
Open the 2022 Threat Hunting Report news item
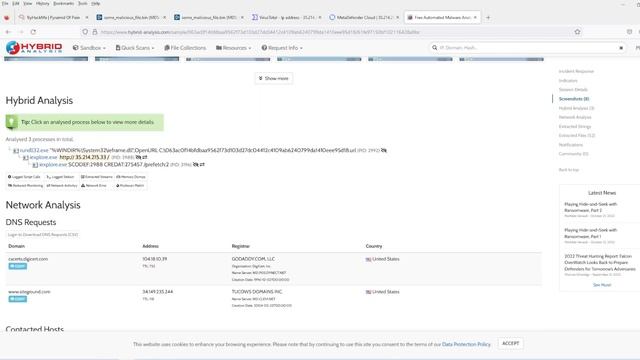600,262
